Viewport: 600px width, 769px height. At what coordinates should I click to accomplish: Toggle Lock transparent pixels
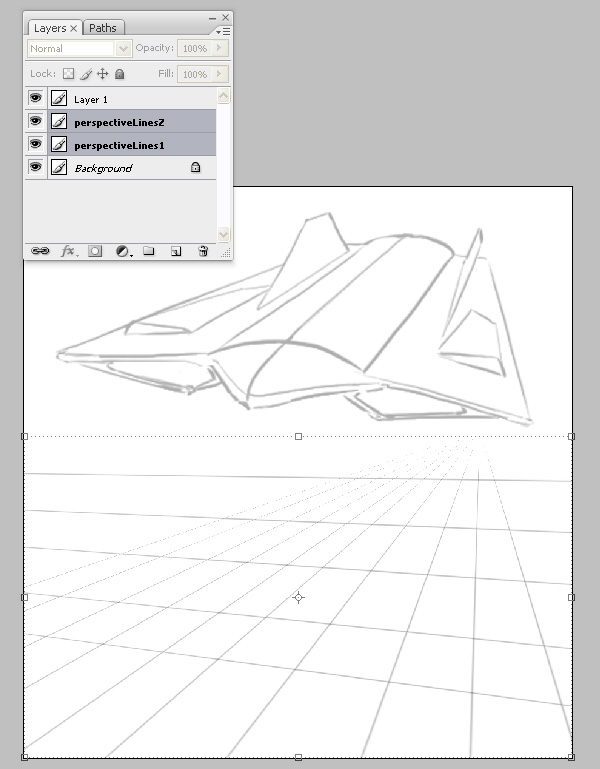coord(69,74)
